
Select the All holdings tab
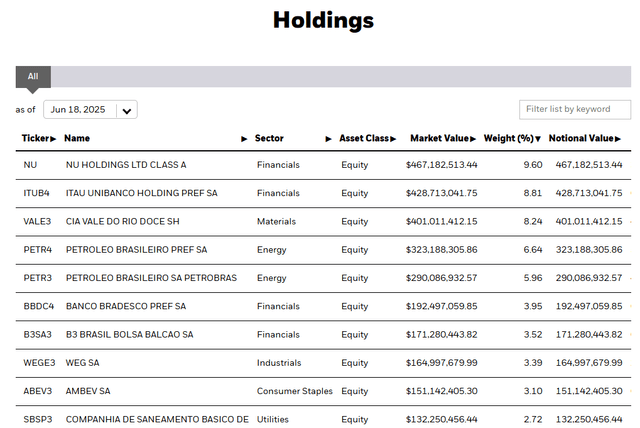point(33,77)
